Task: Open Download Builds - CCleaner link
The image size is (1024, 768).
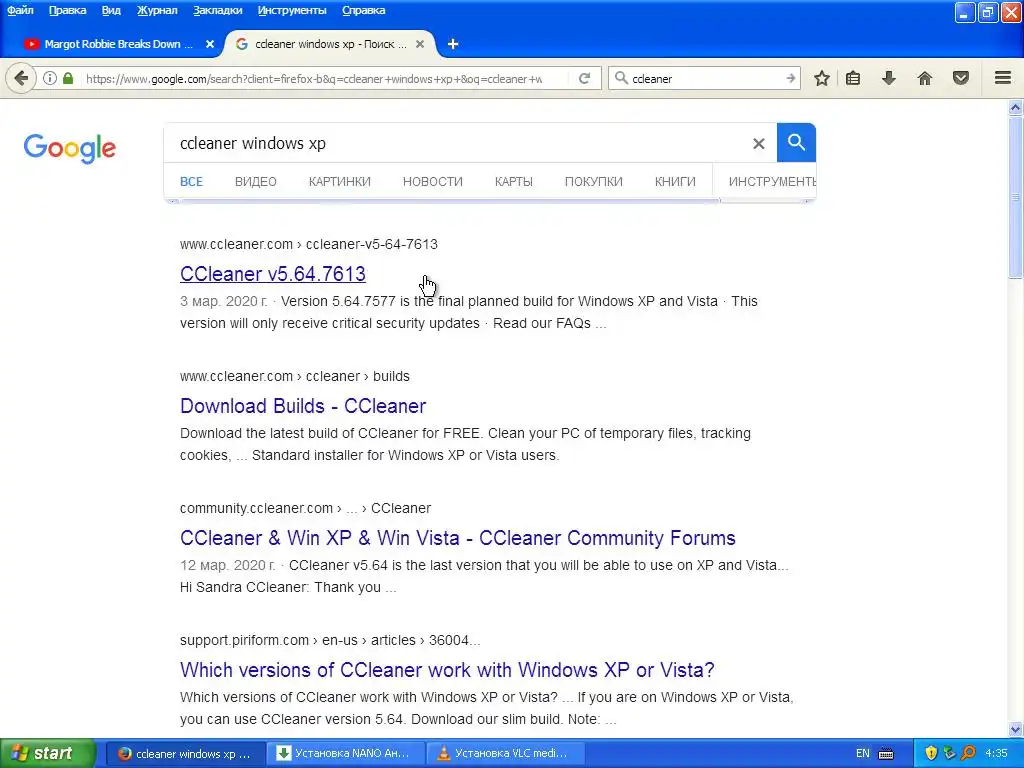Action: 303,406
